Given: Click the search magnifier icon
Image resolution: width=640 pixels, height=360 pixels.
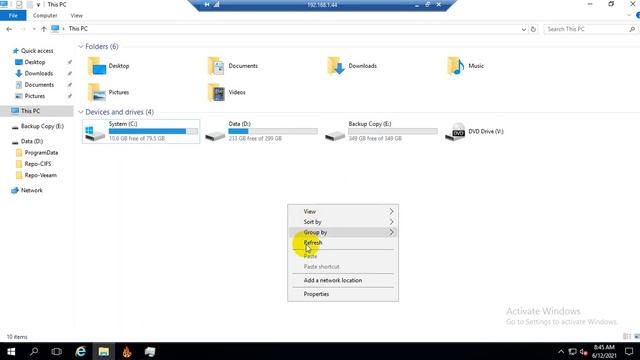Looking at the screenshot, I should (632, 29).
